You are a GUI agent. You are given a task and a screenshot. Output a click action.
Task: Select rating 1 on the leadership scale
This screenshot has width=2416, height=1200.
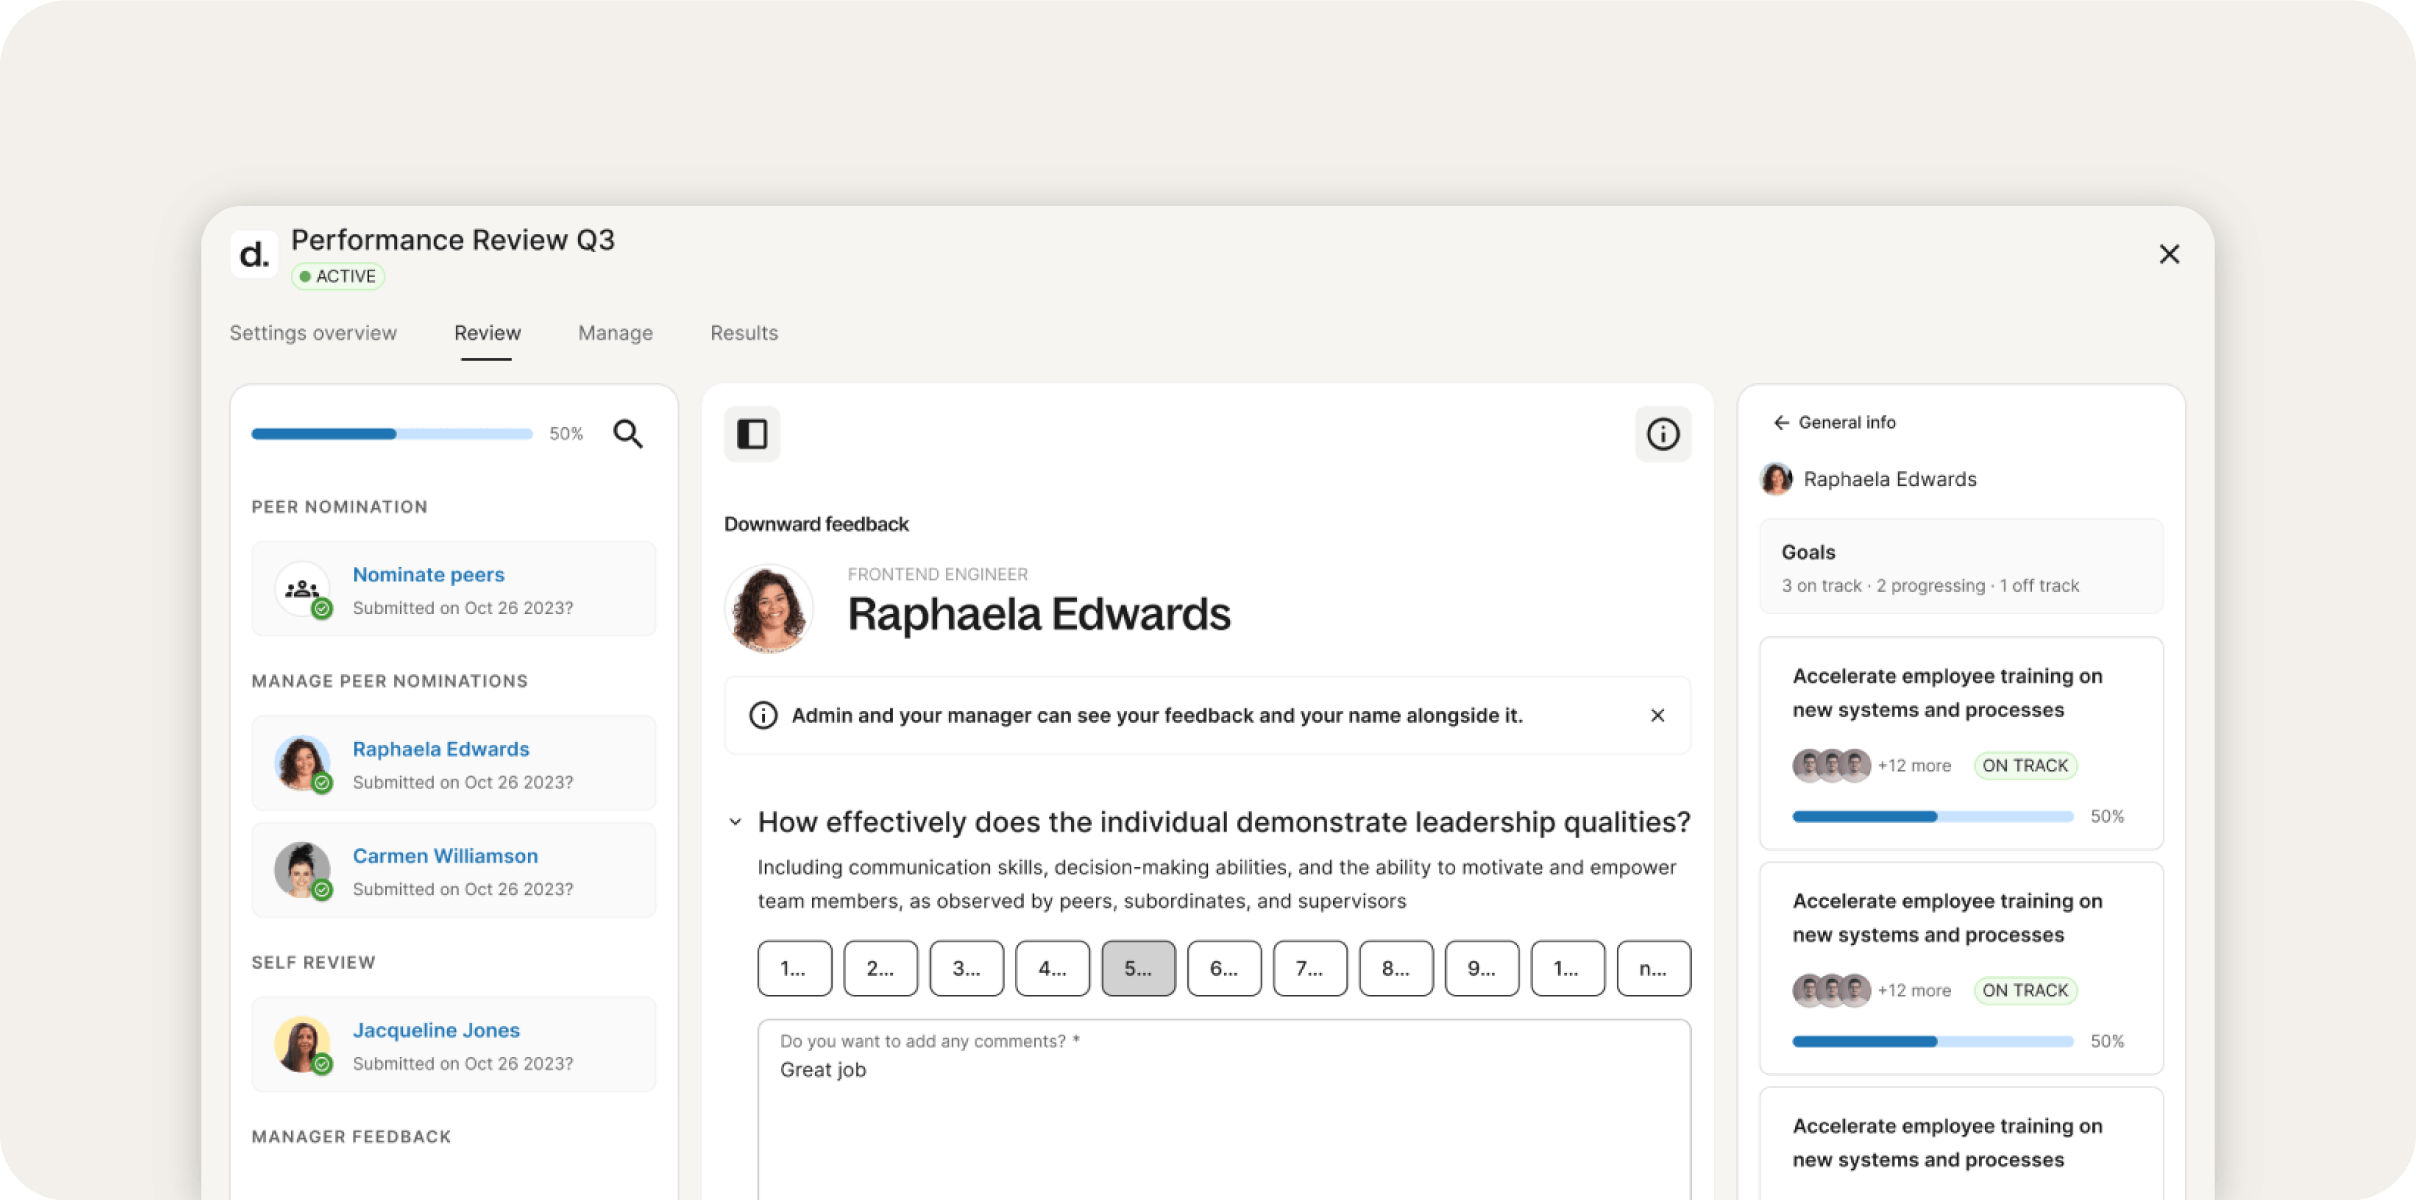click(793, 967)
